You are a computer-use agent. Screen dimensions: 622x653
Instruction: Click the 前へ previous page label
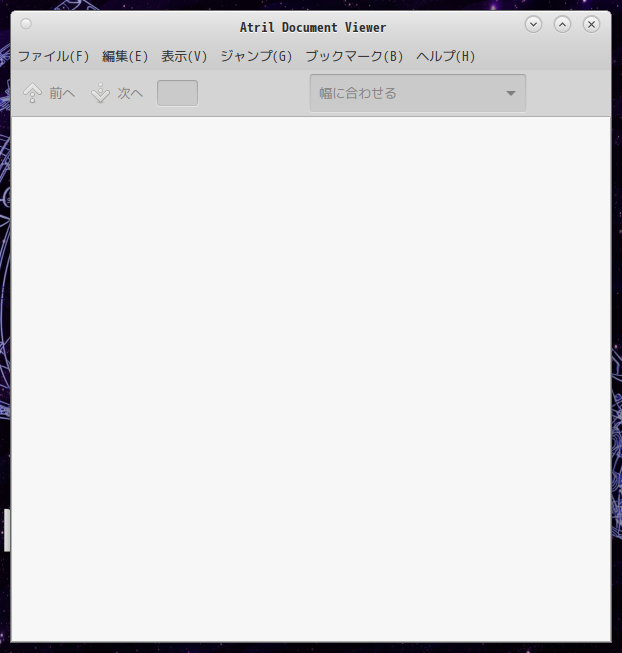62,93
